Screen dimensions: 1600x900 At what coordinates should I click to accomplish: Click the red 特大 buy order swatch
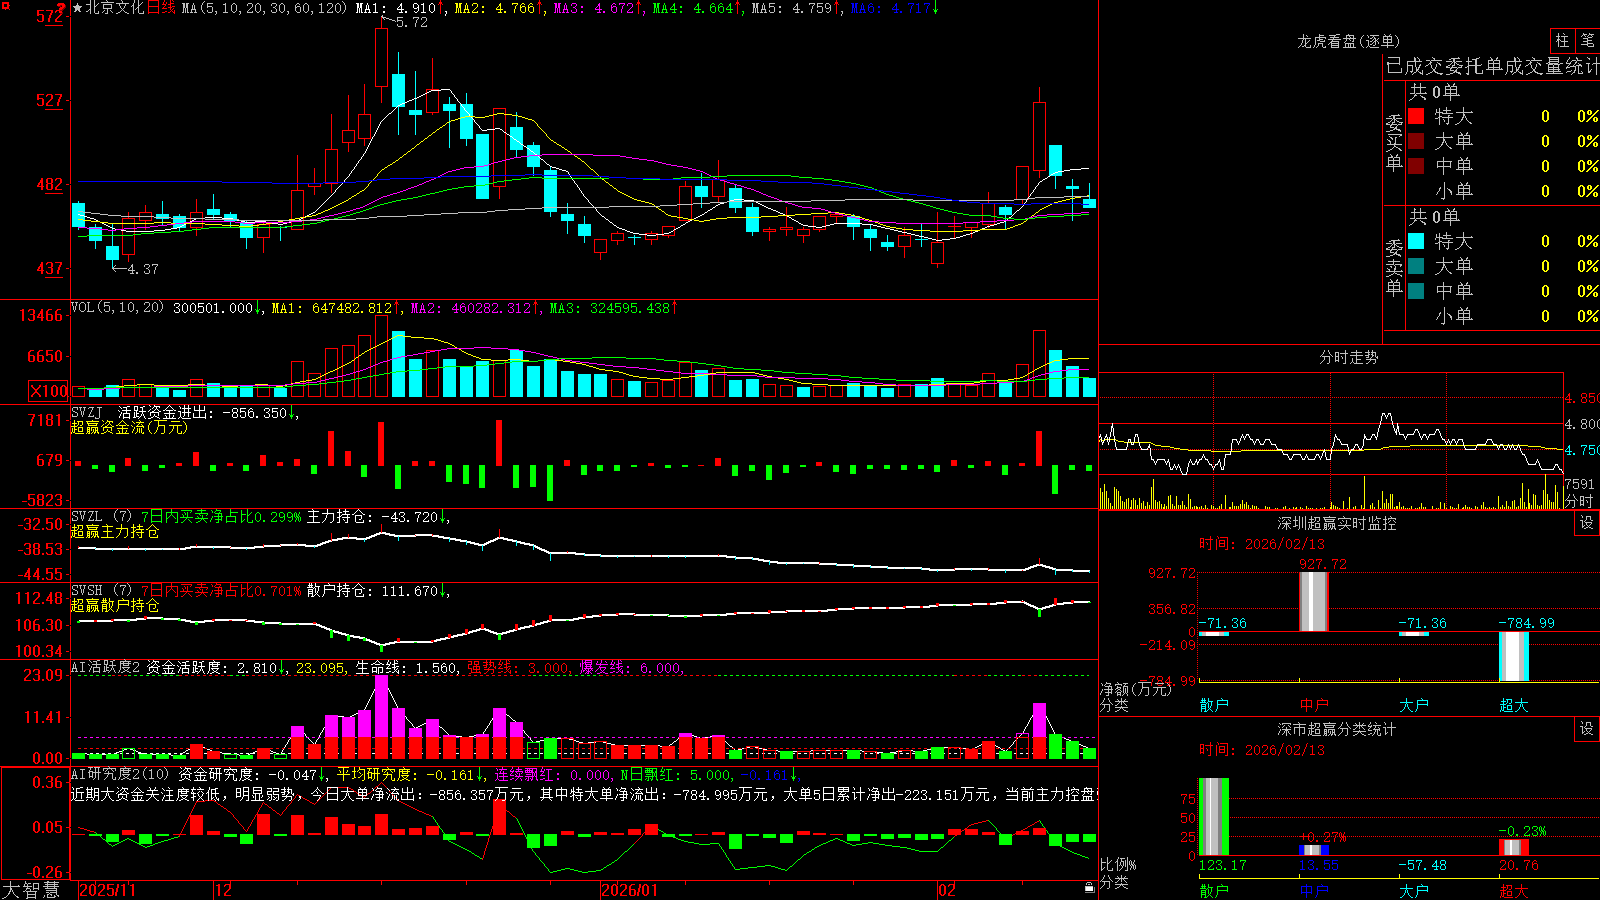(1416, 116)
